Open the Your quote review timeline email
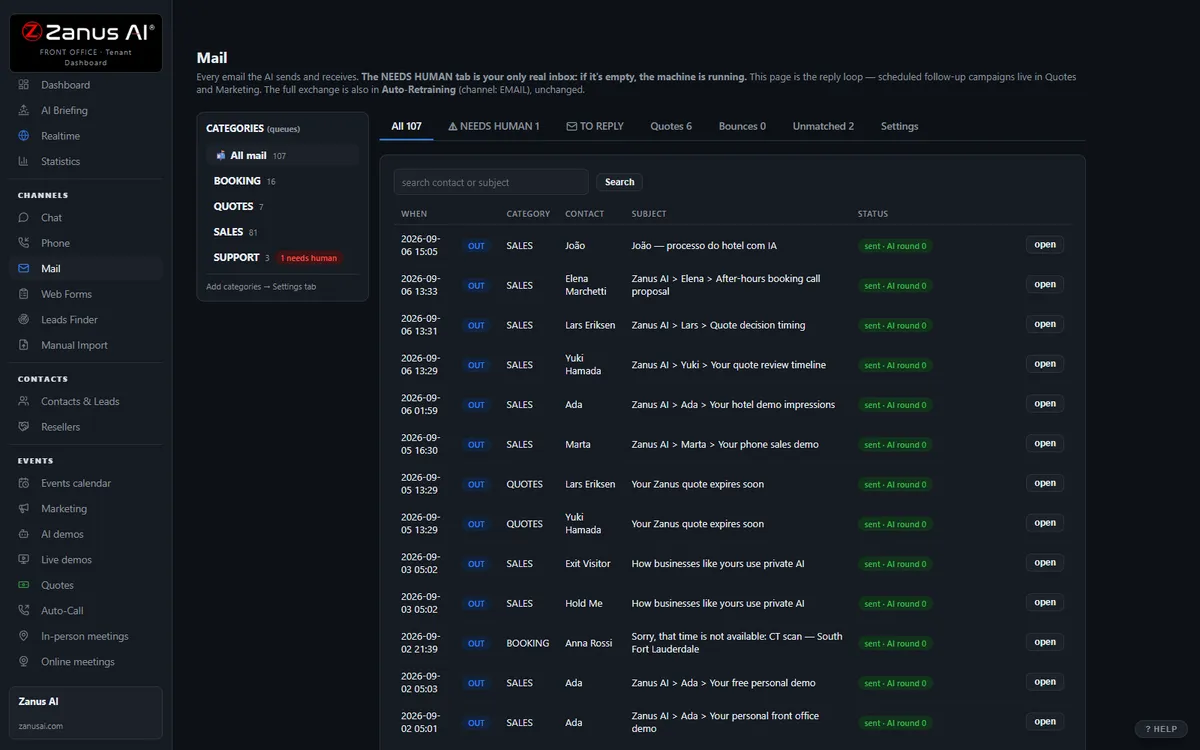The height and width of the screenshot is (750, 1200). (1045, 364)
